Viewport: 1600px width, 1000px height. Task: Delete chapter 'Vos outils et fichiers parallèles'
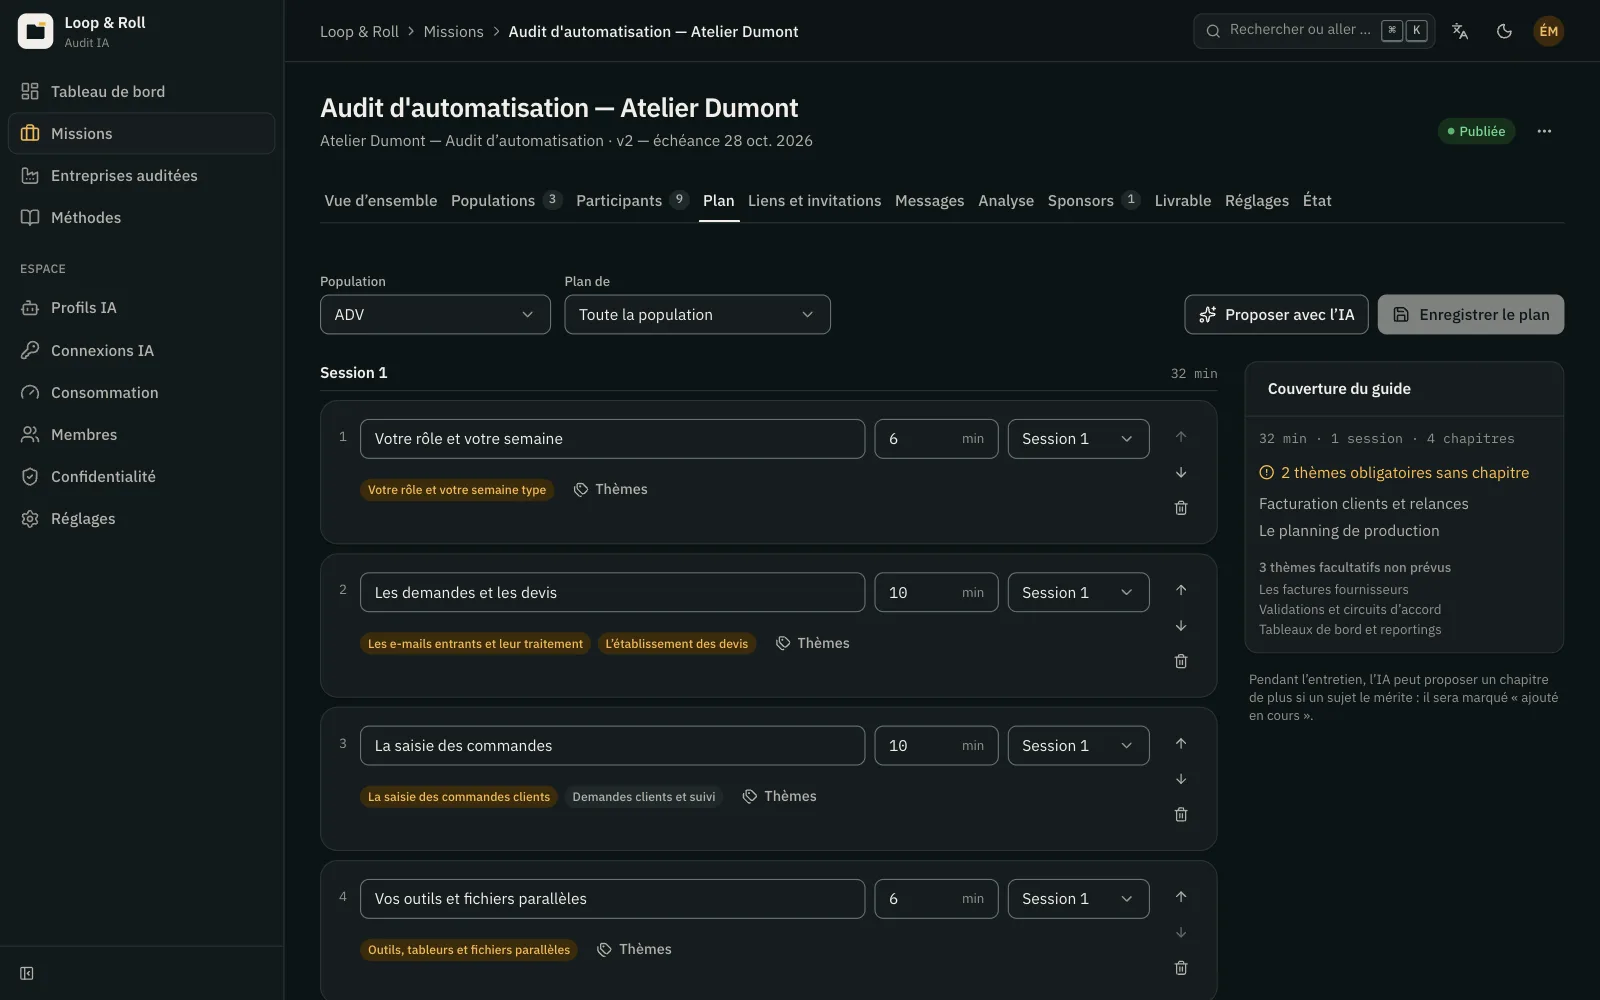(x=1181, y=968)
